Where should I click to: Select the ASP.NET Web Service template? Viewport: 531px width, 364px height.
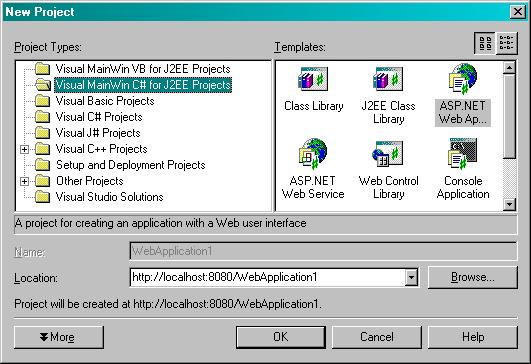tap(313, 169)
